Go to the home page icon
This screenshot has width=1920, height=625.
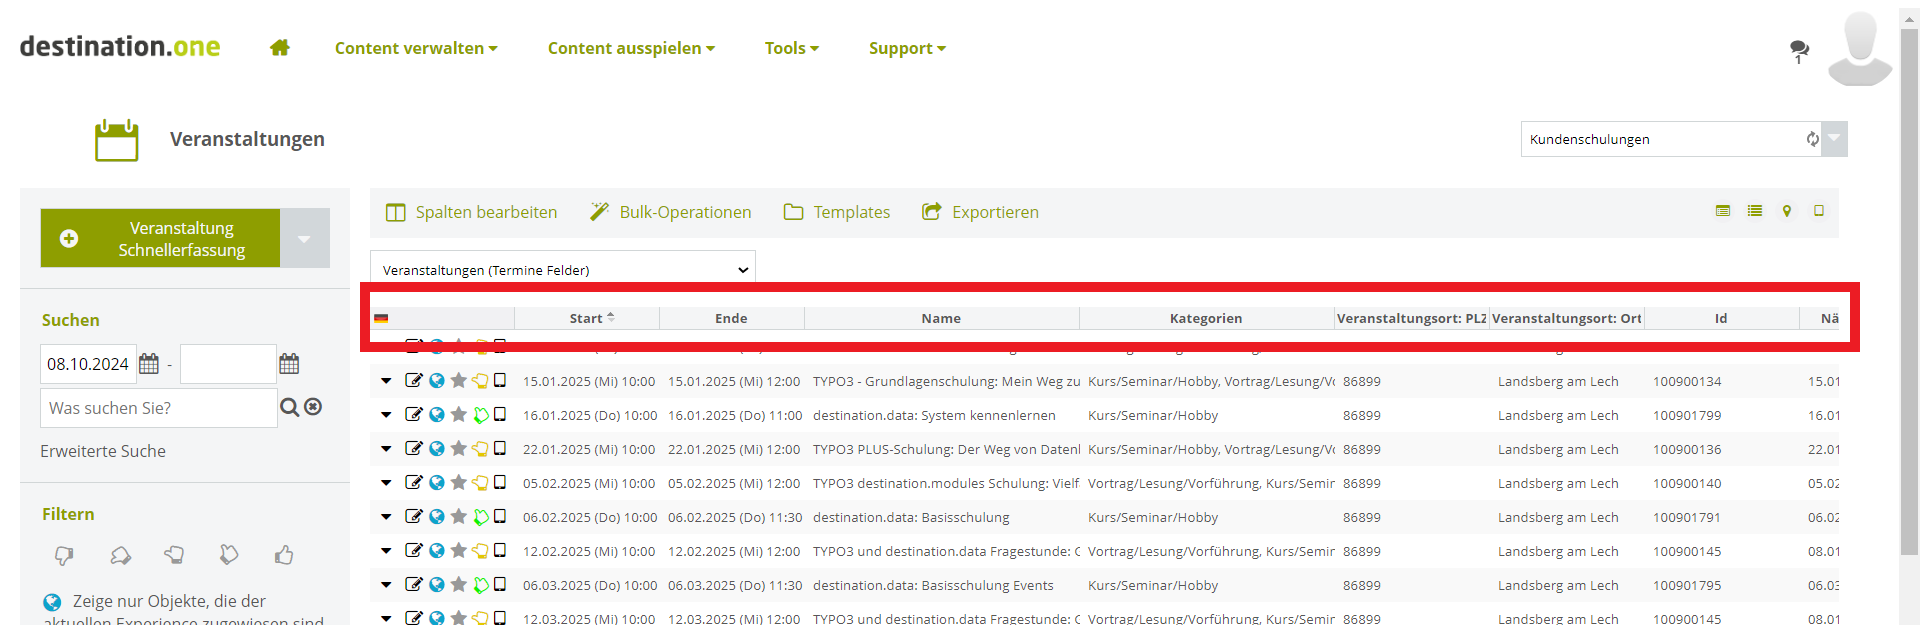tap(280, 48)
